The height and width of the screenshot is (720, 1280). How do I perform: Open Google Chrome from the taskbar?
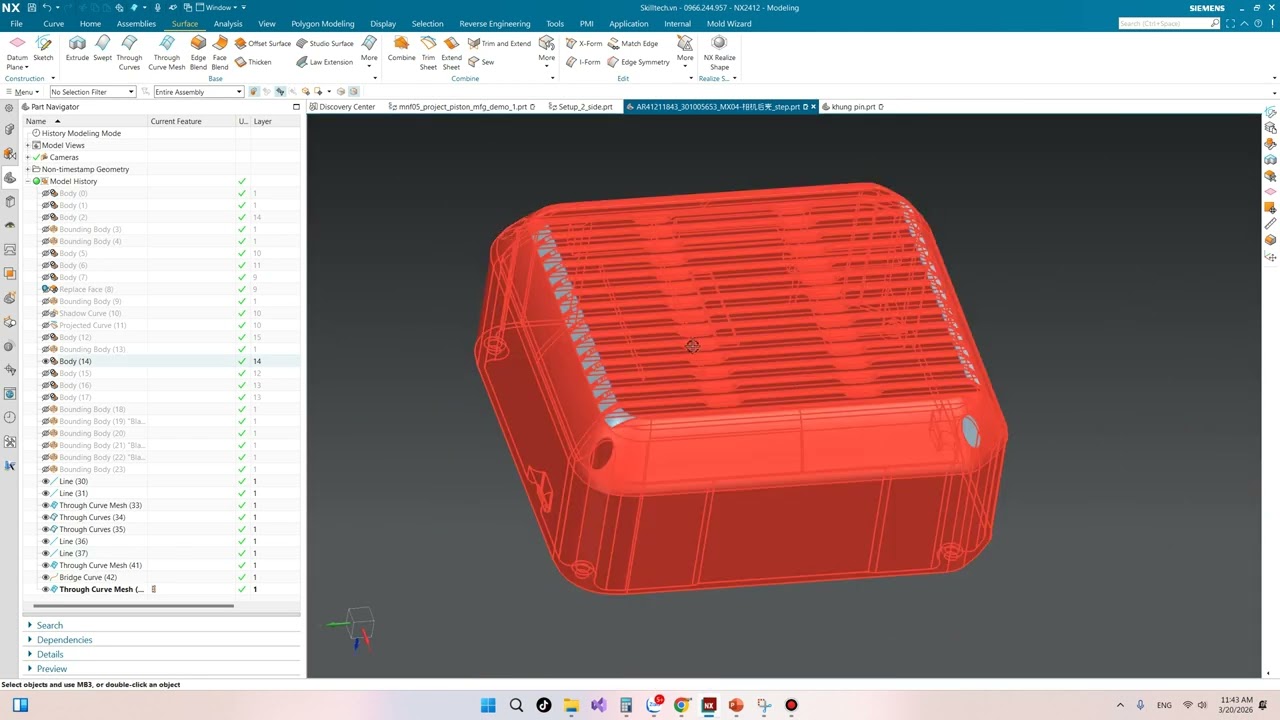(x=682, y=705)
